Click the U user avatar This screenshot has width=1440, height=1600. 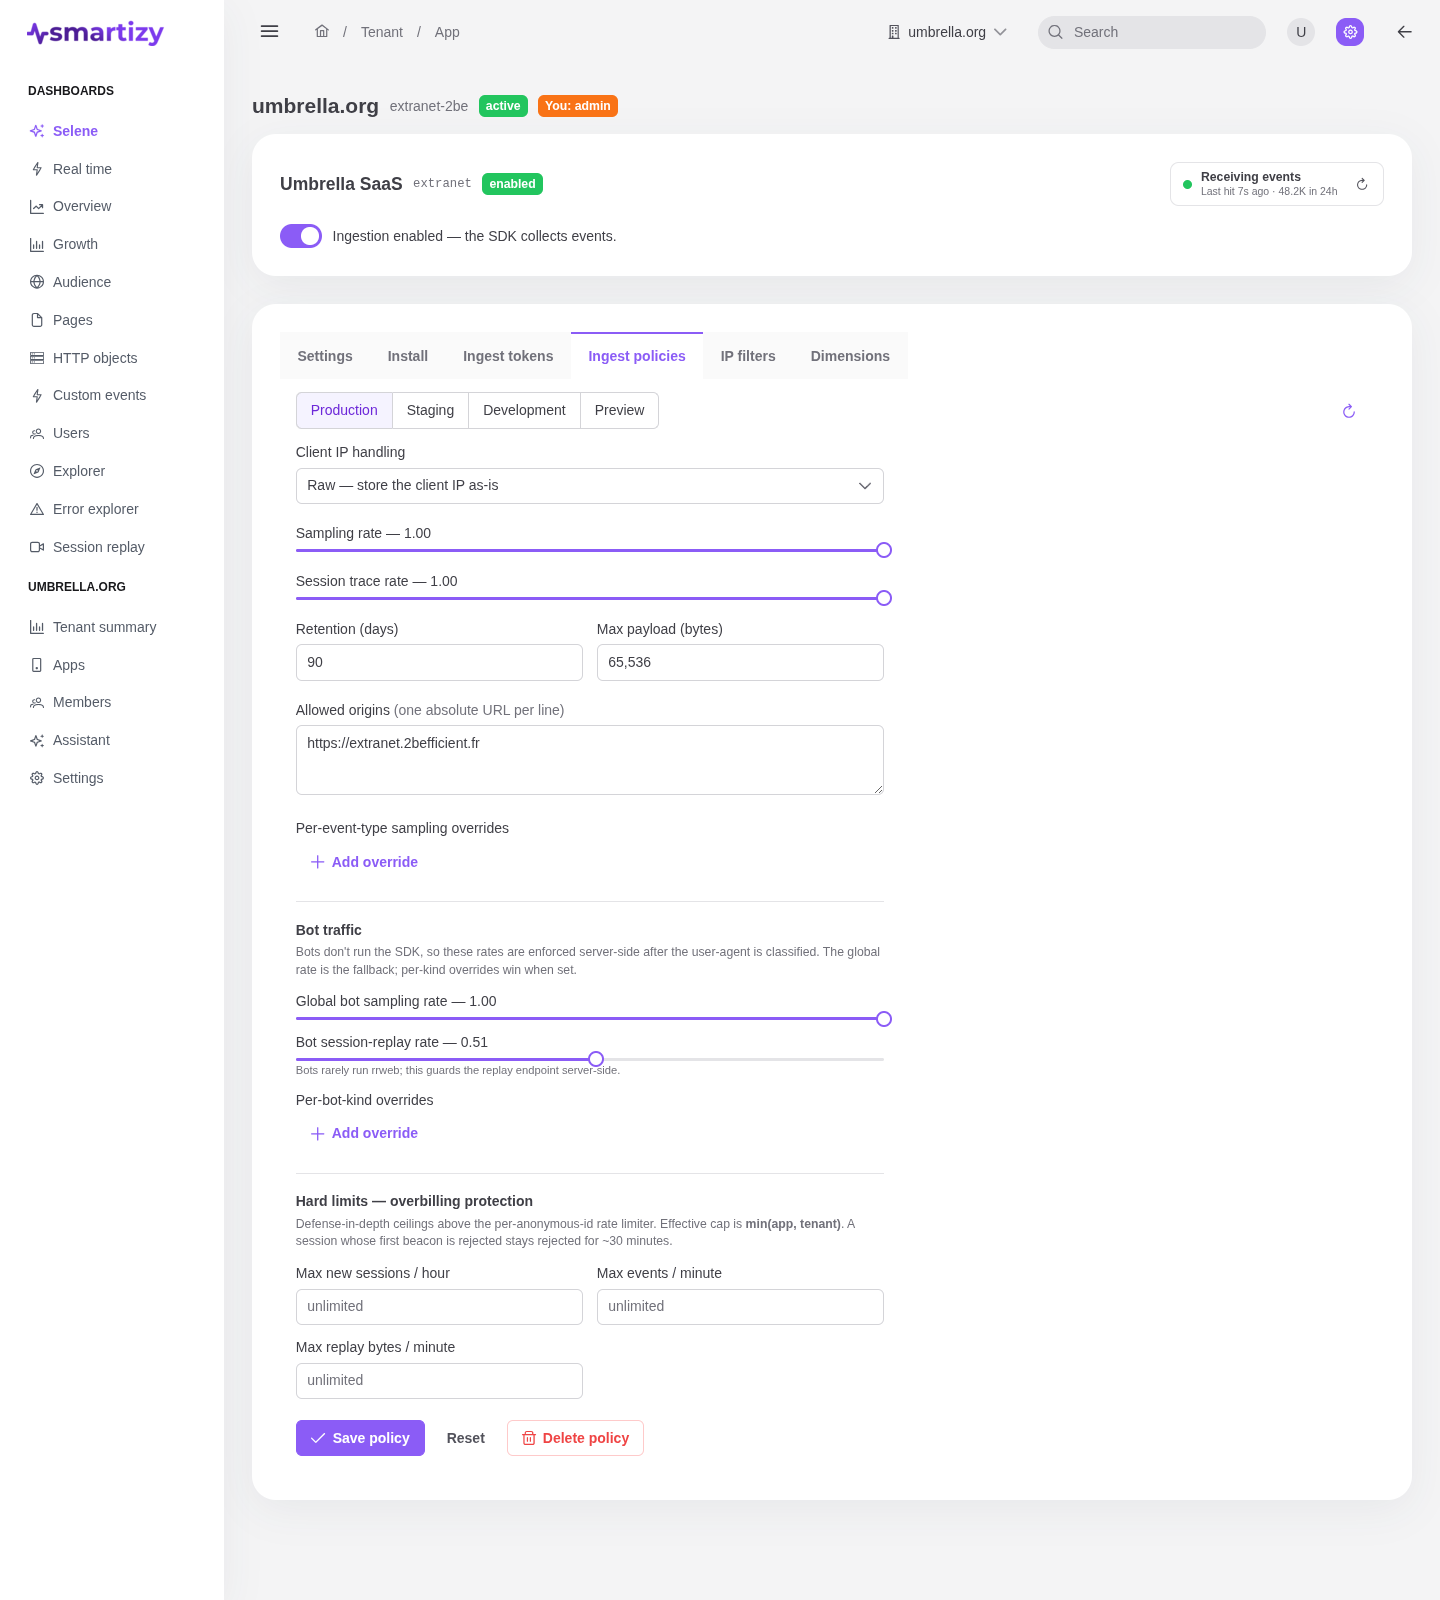click(x=1301, y=32)
